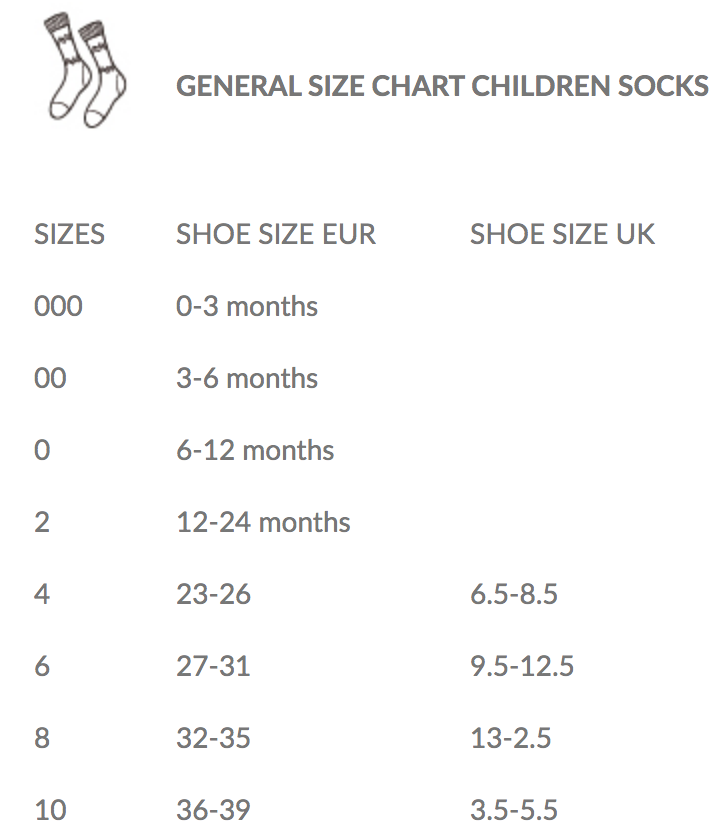This screenshot has width=722, height=840.
Task: Click the 6-12 months entry
Action: tap(254, 450)
